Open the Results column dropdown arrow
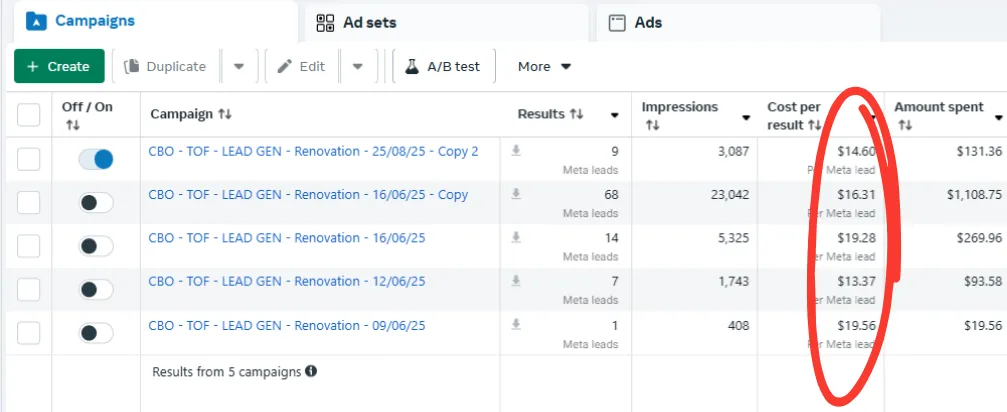Viewport: 1007px width, 412px height. coord(614,115)
